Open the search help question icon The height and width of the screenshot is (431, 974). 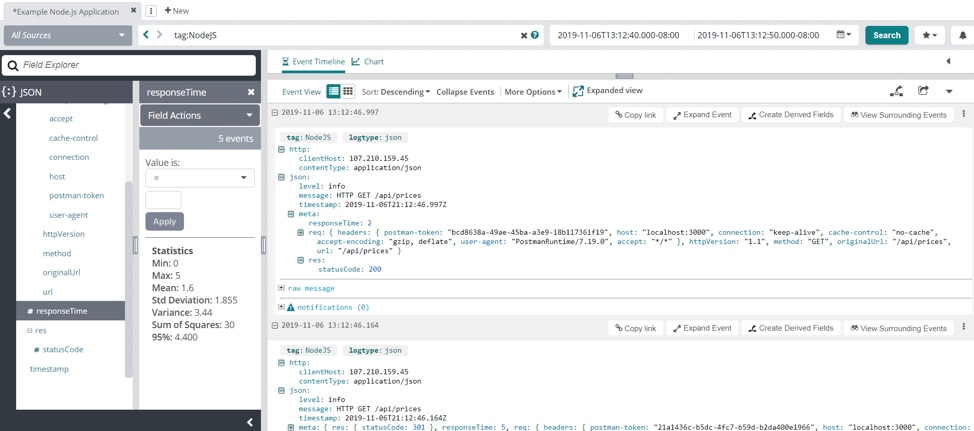[x=535, y=35]
